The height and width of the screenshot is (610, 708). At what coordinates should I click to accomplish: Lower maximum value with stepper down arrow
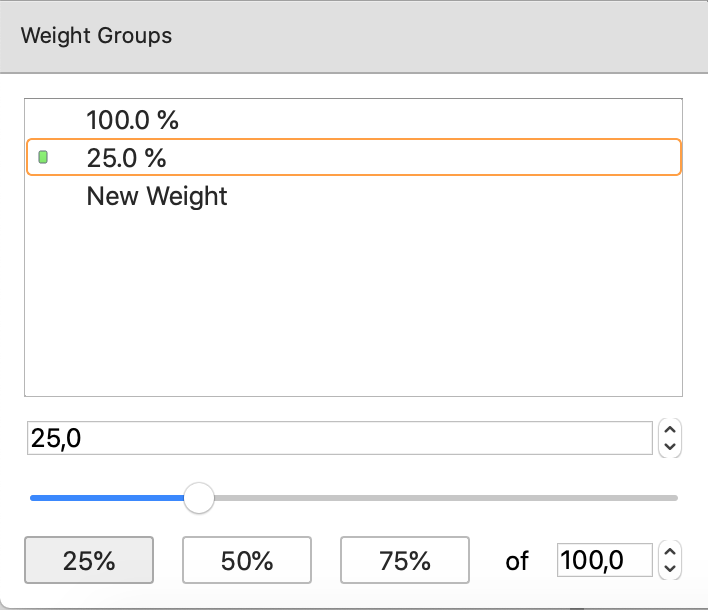point(671,570)
